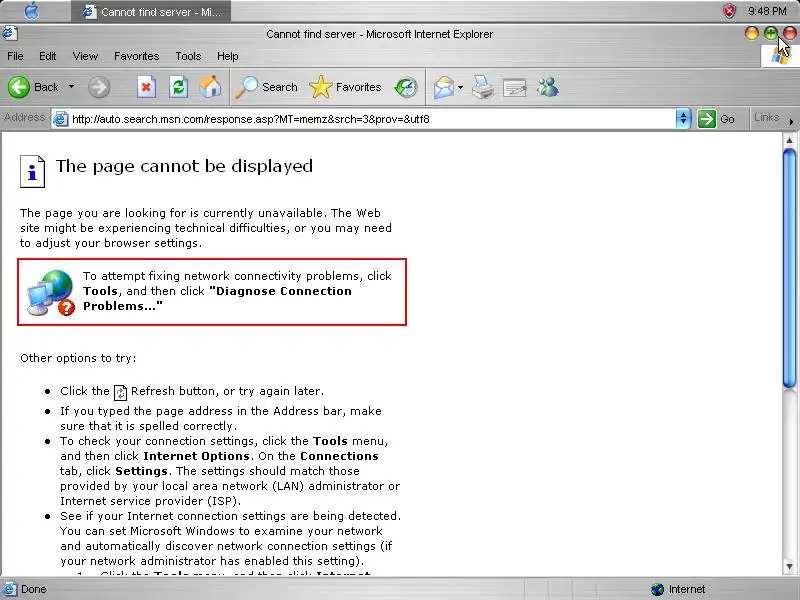Click the greyed Forward arrow button
The height and width of the screenshot is (600, 800).
(x=98, y=87)
